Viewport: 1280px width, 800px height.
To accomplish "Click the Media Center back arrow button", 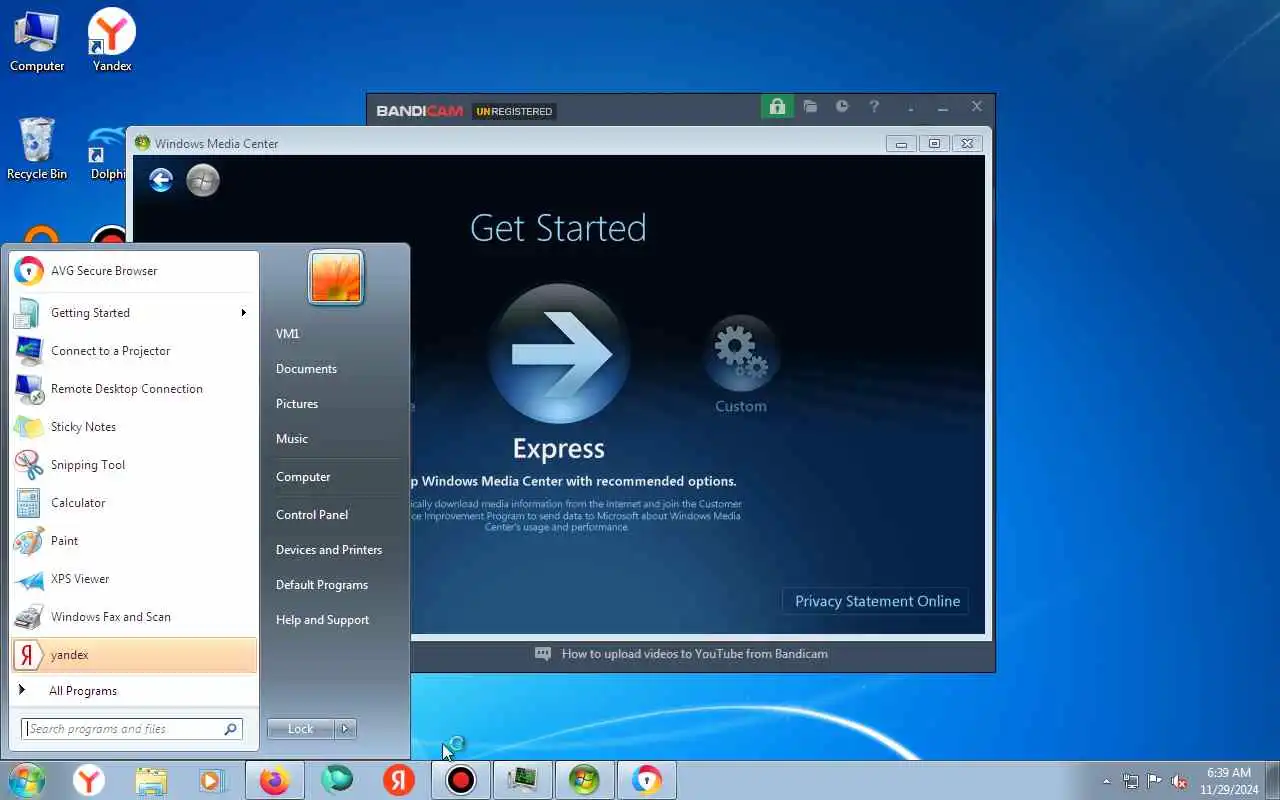I will tap(161, 180).
